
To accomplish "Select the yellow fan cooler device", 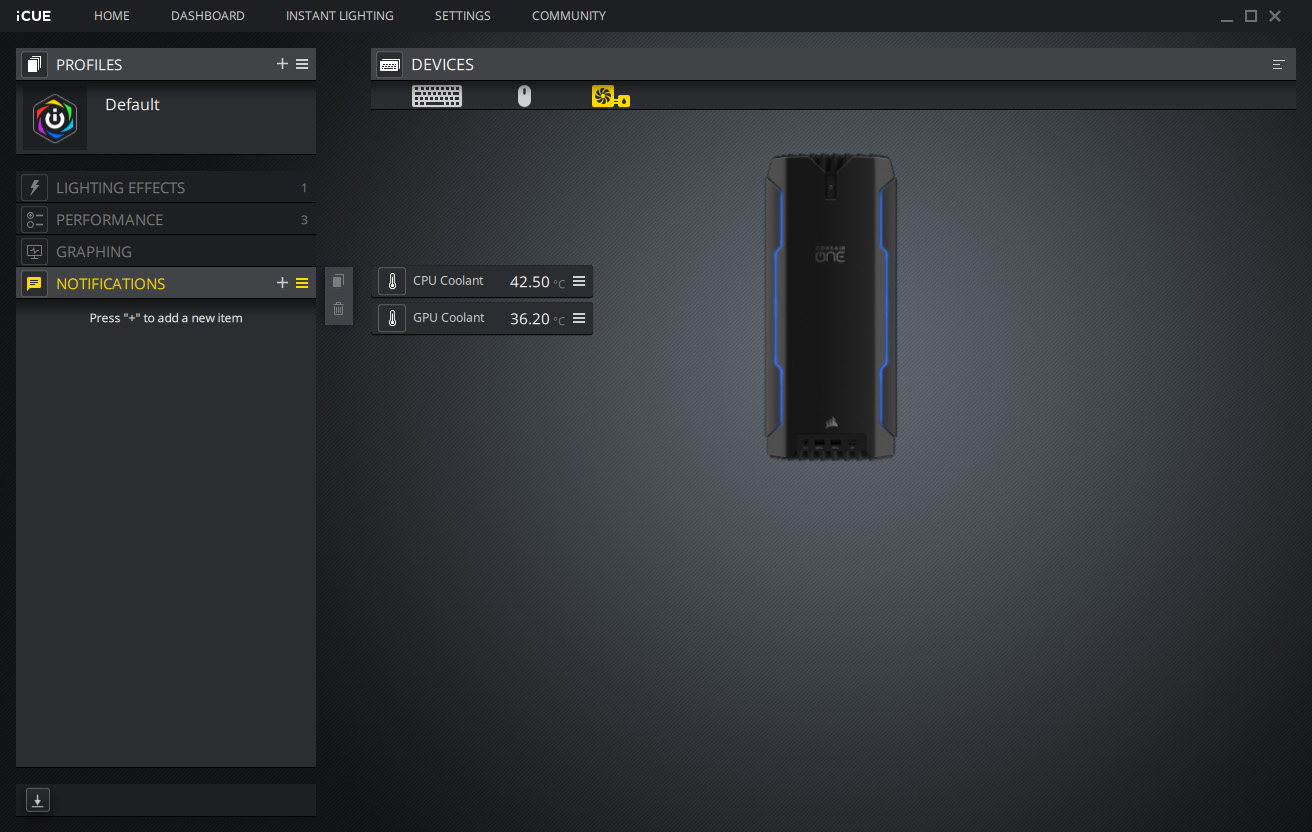I will (610, 96).
